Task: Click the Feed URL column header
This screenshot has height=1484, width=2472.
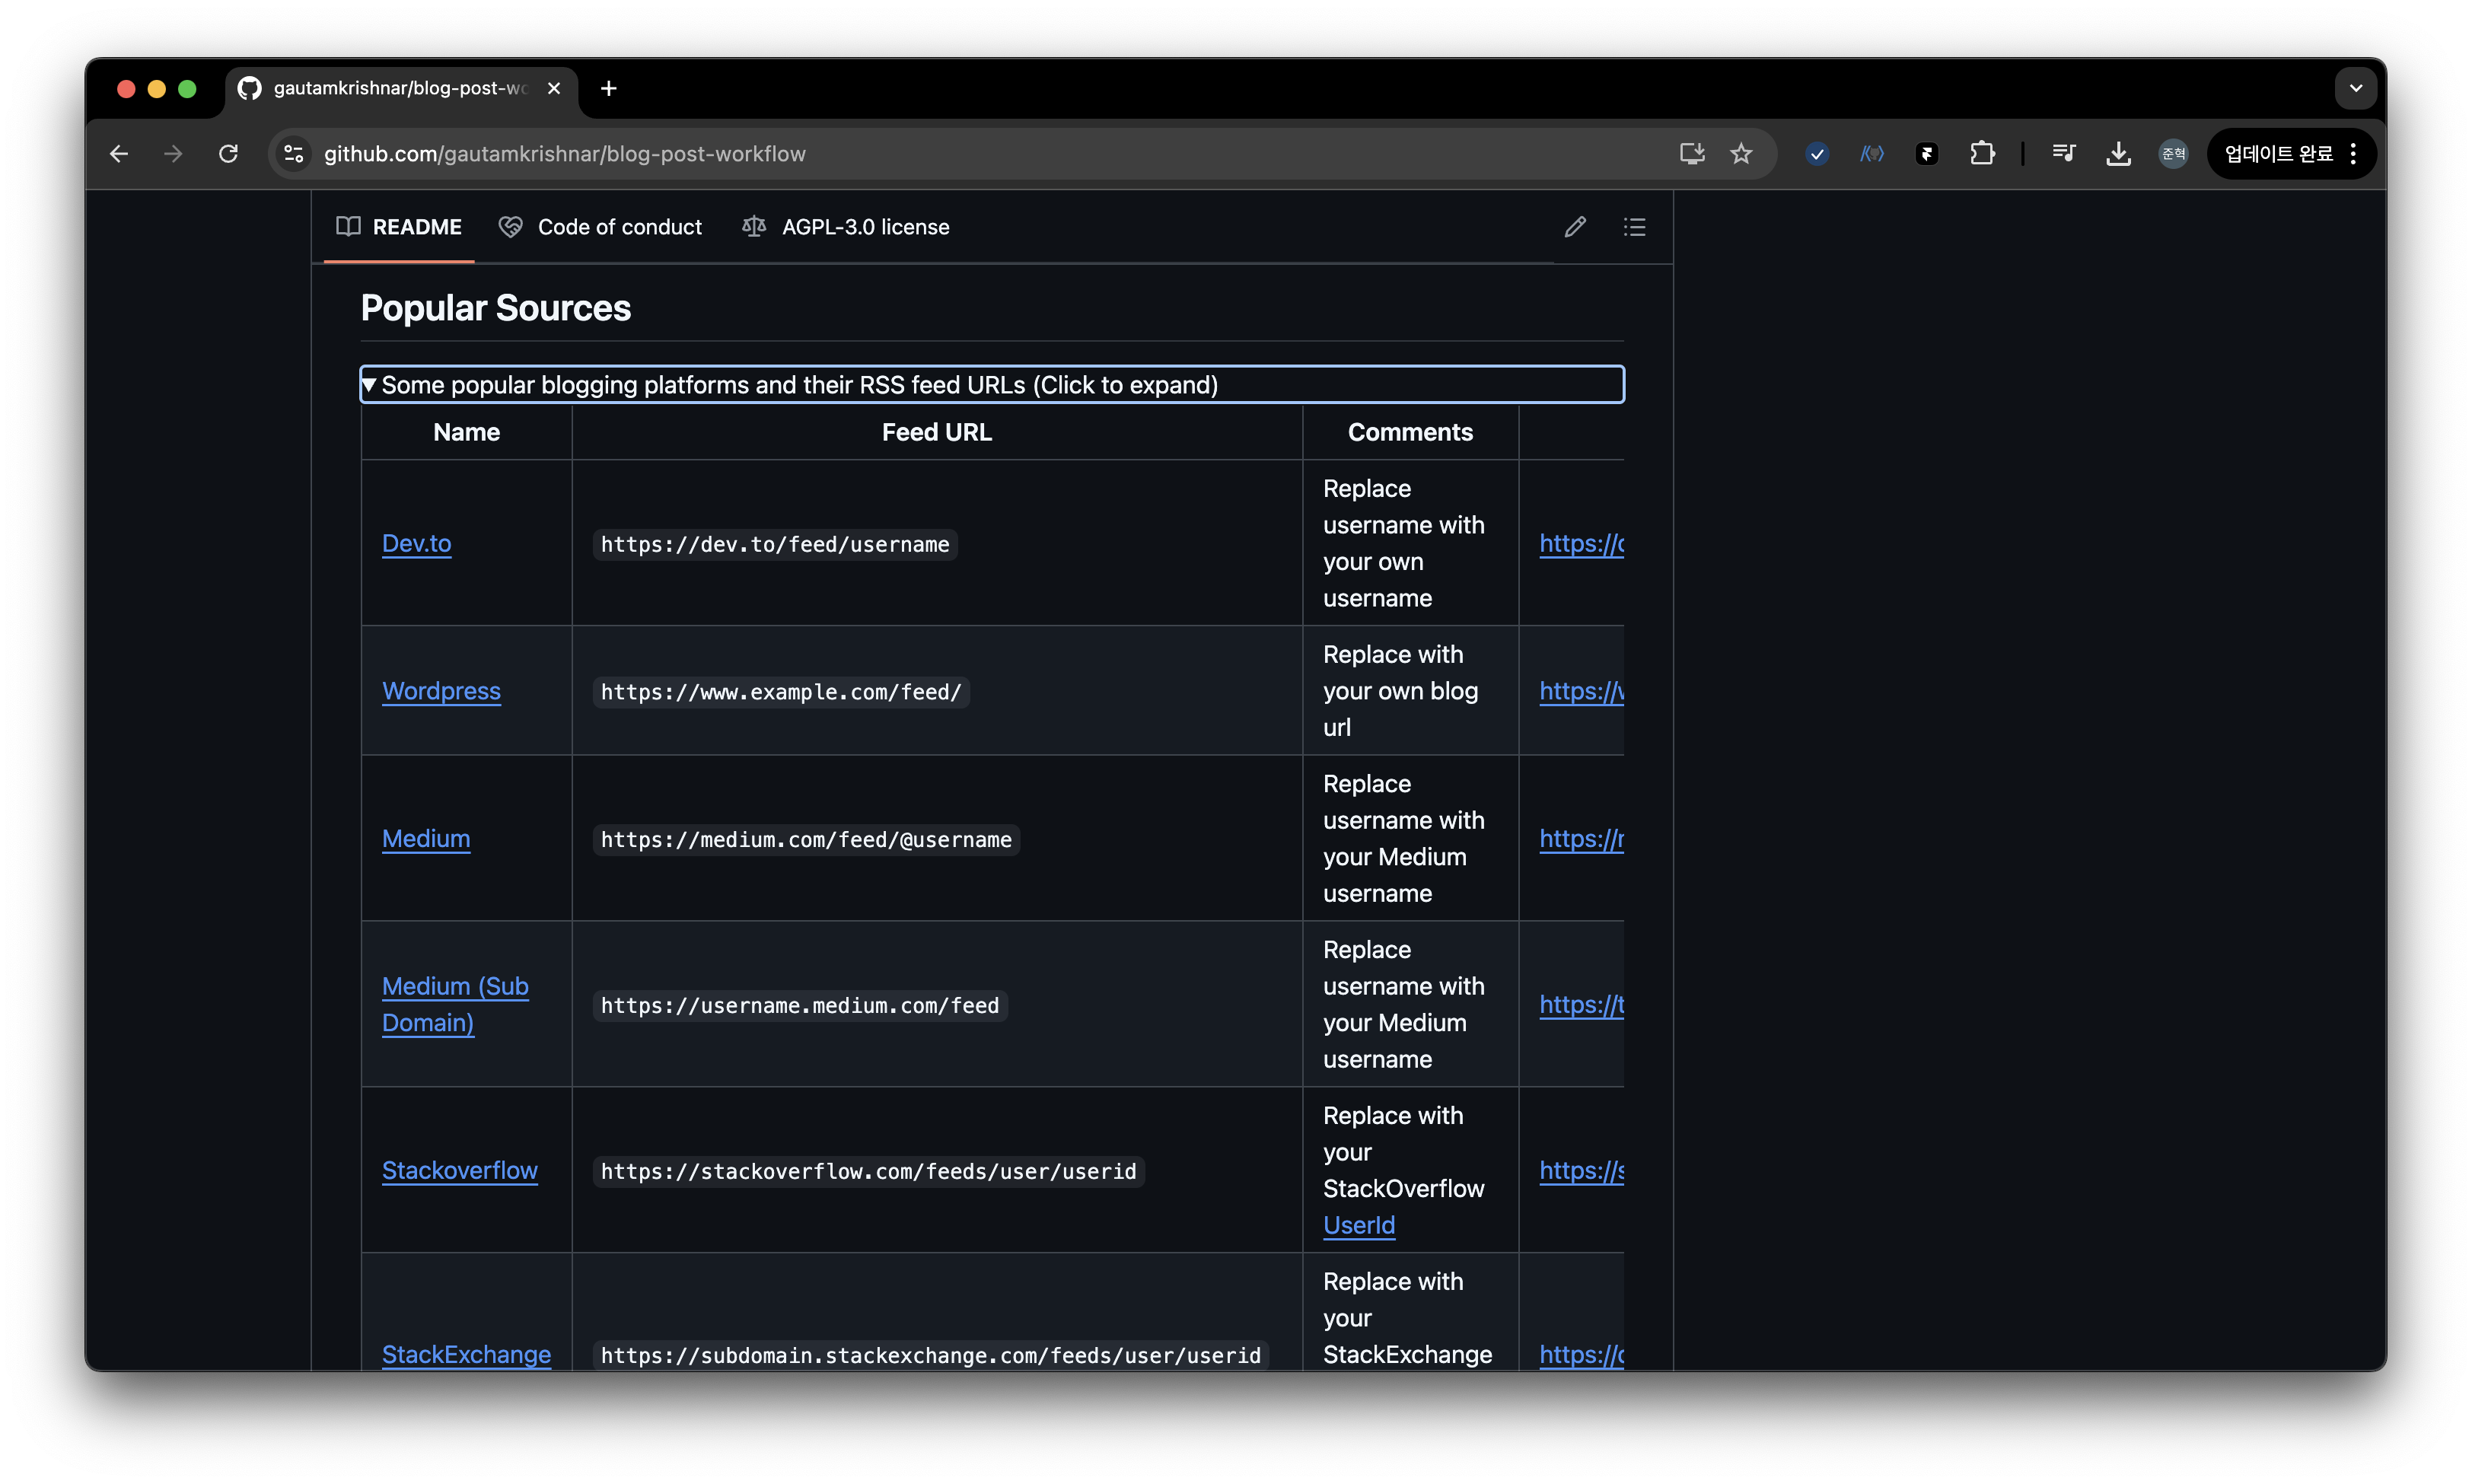Action: [937, 432]
